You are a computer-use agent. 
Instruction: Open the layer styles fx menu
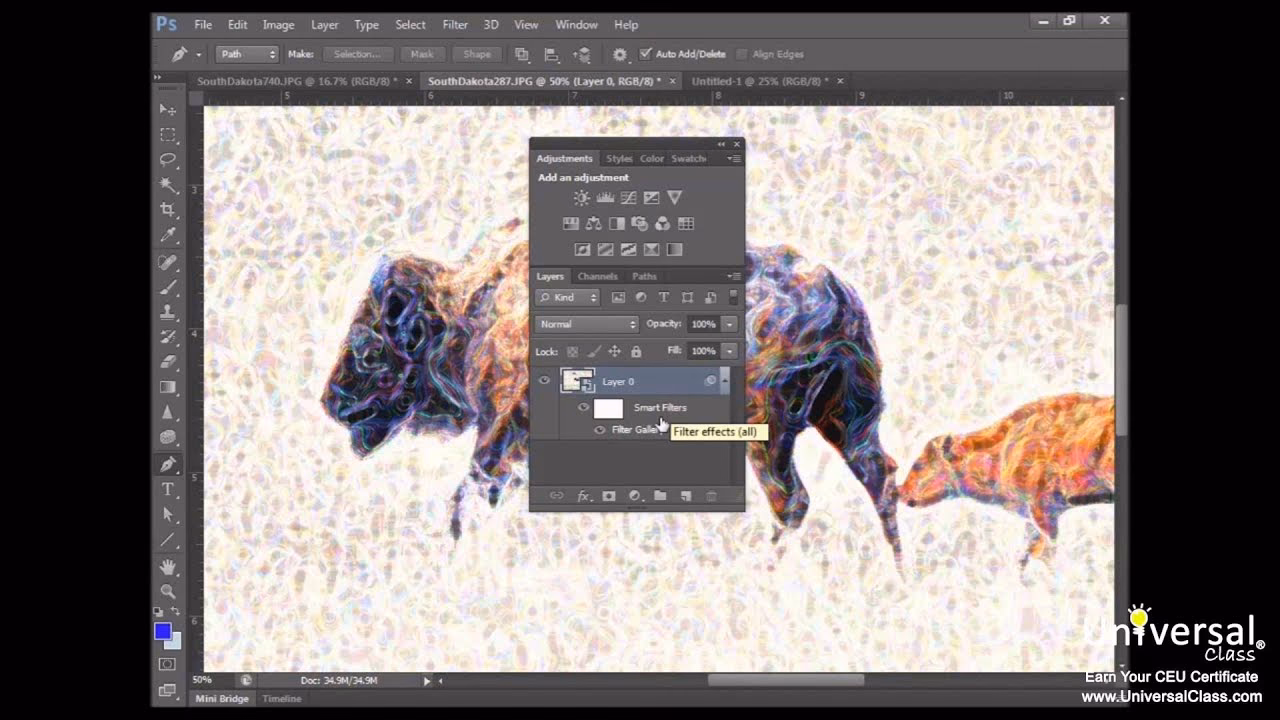coord(582,496)
